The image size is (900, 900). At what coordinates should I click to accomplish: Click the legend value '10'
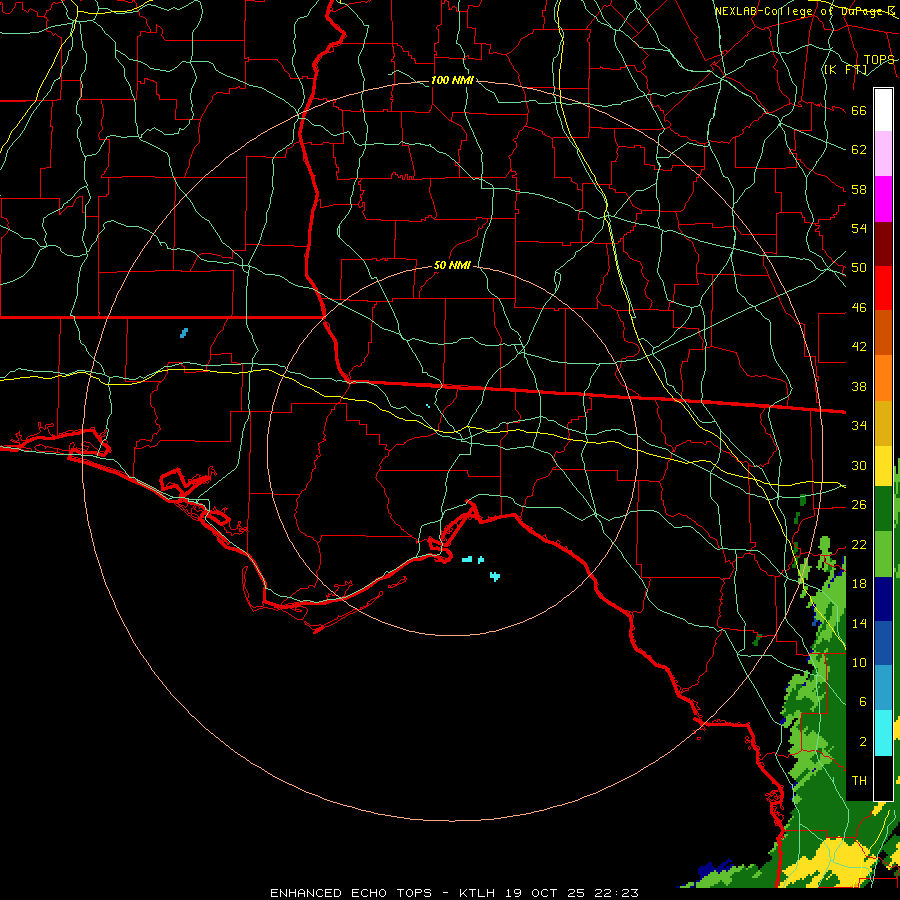click(x=859, y=662)
